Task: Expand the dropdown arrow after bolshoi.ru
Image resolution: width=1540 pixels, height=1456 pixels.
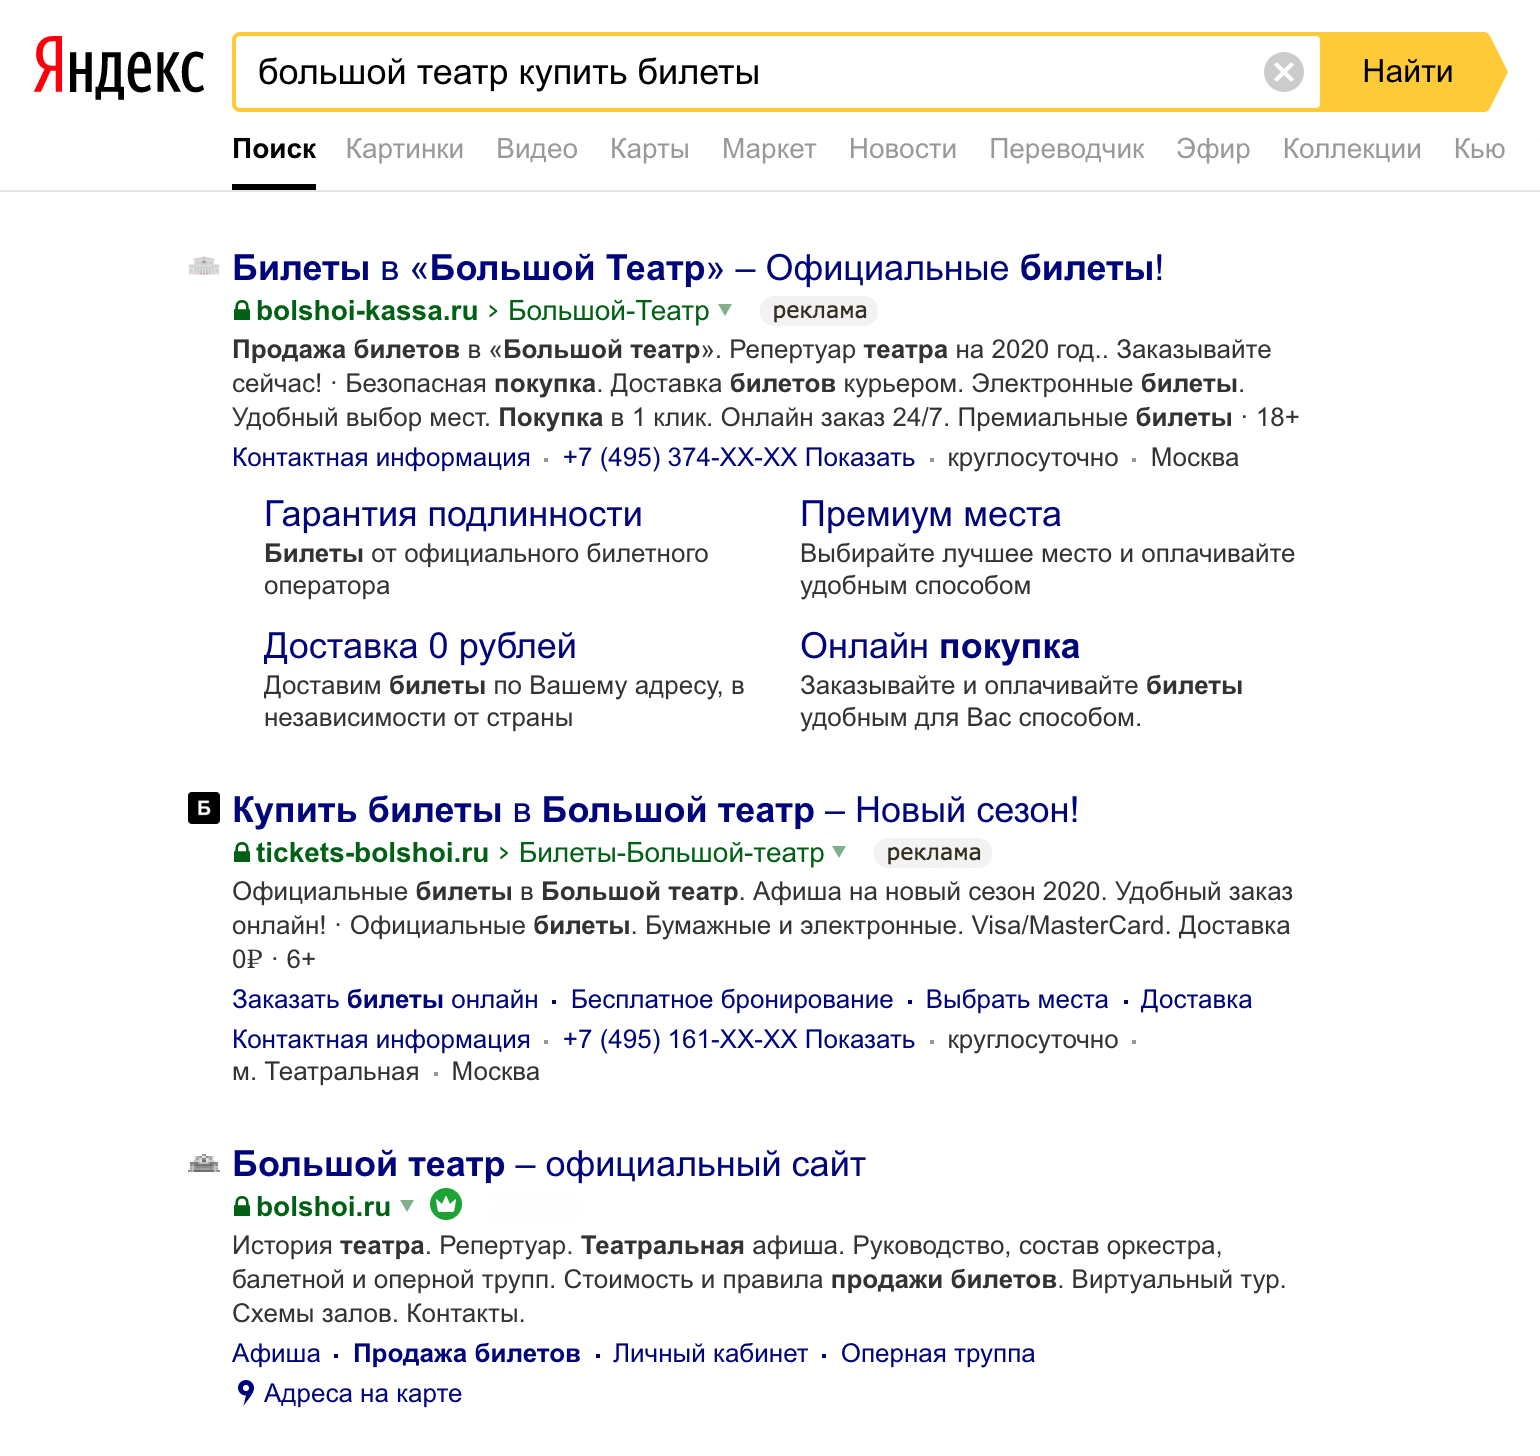Action: (x=407, y=1206)
